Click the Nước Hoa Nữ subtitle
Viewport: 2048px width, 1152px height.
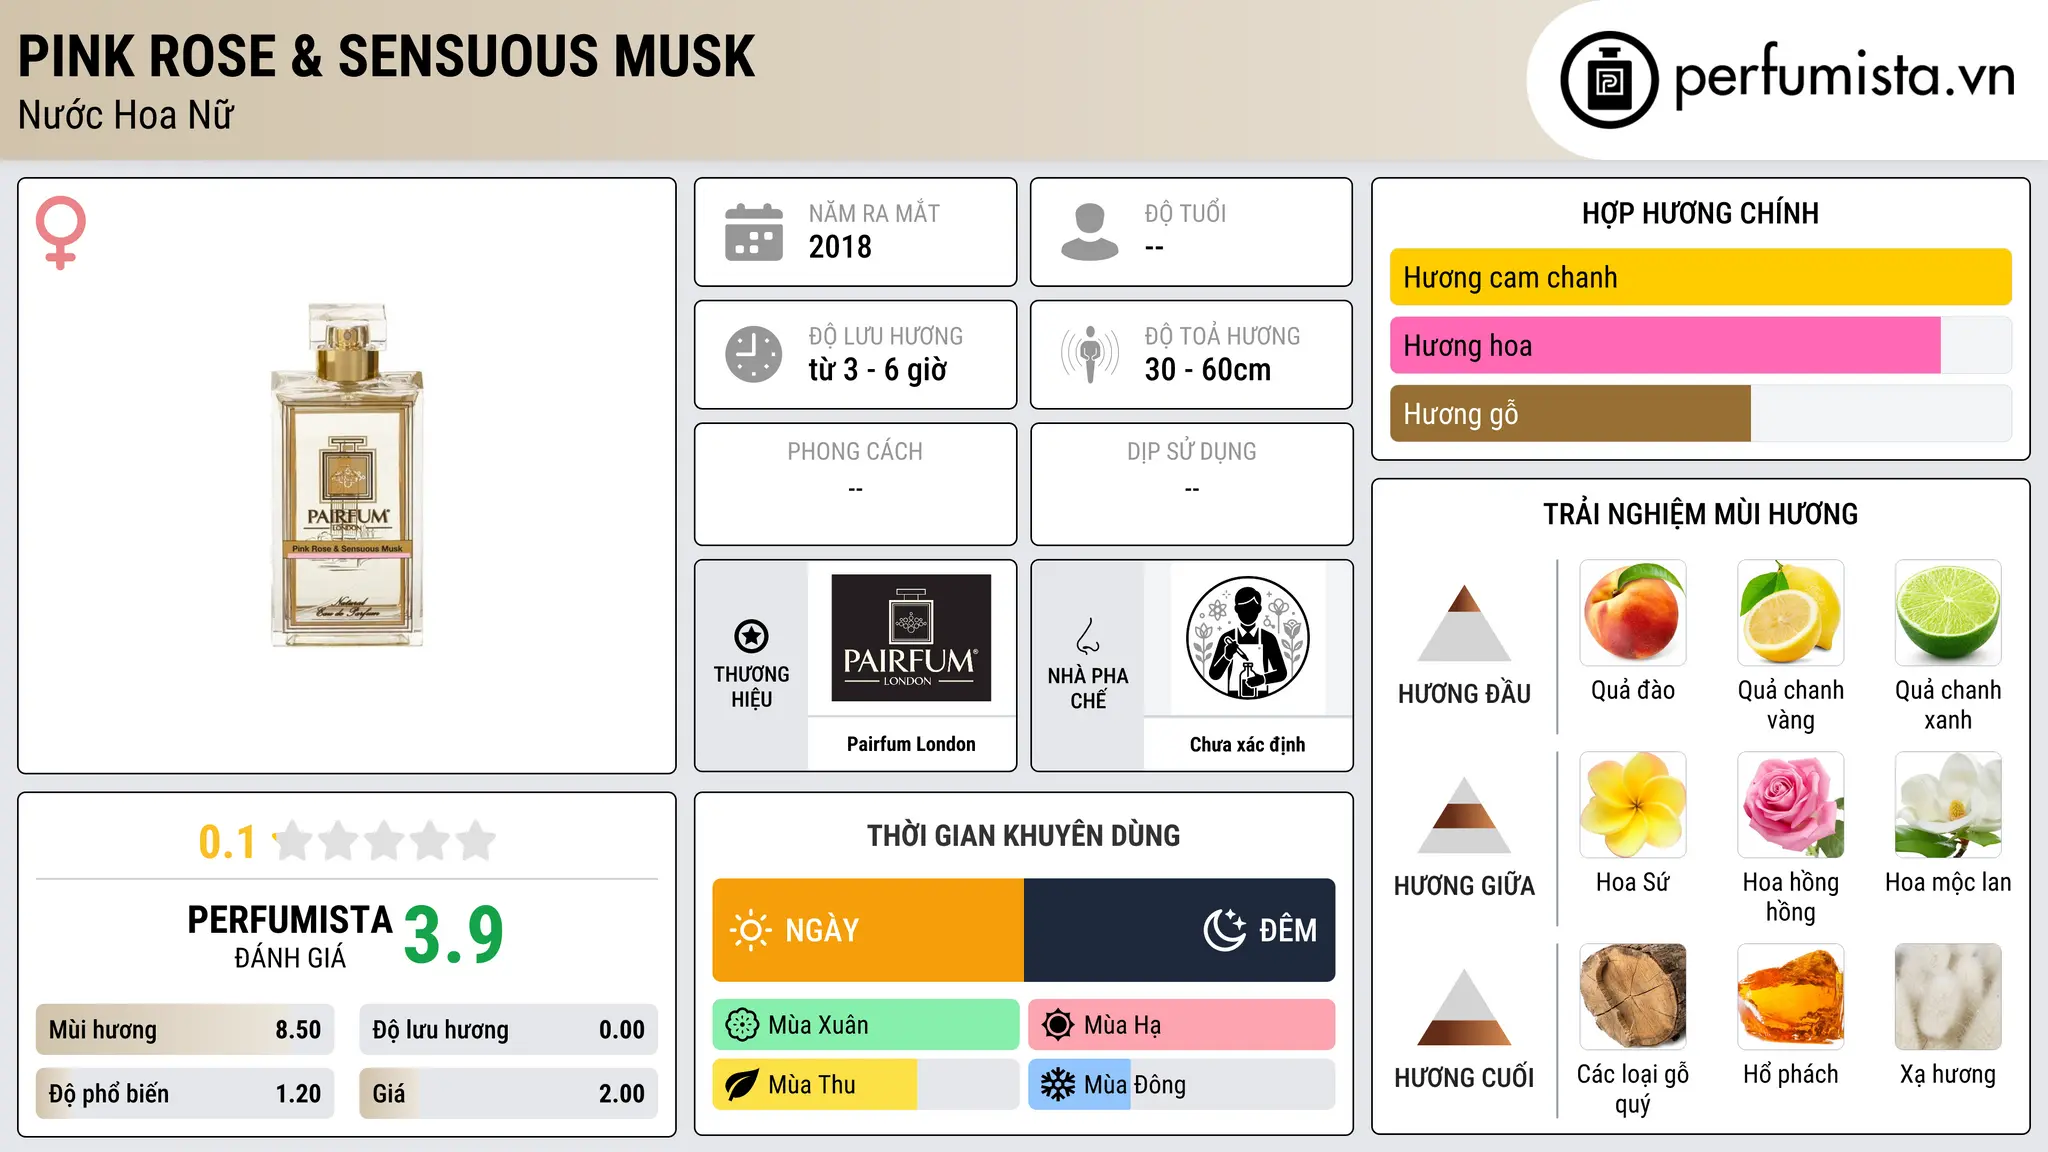tap(126, 115)
